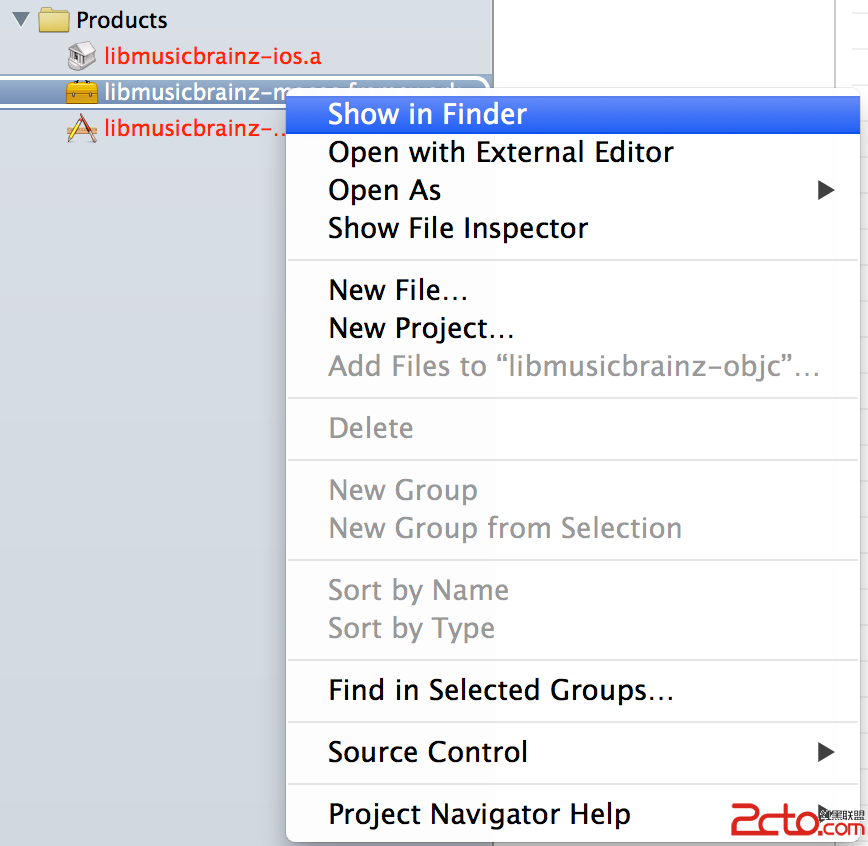Click the Delete menu entry

click(x=370, y=428)
